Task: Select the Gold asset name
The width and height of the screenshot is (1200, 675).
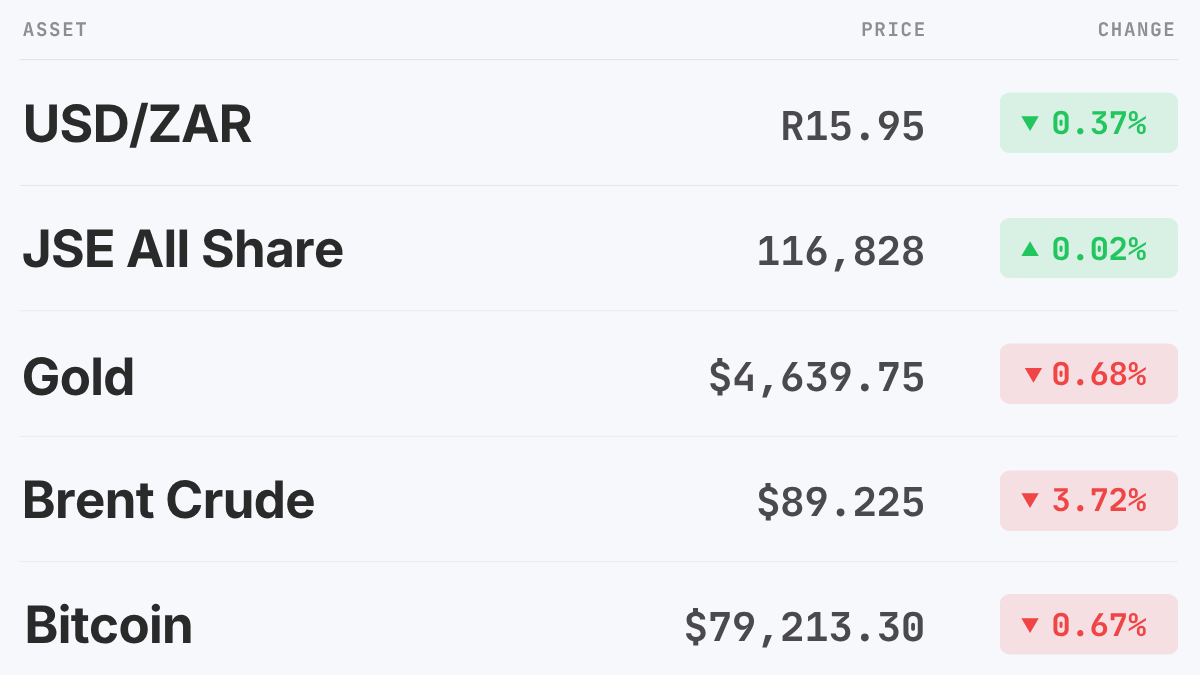Action: click(x=78, y=376)
